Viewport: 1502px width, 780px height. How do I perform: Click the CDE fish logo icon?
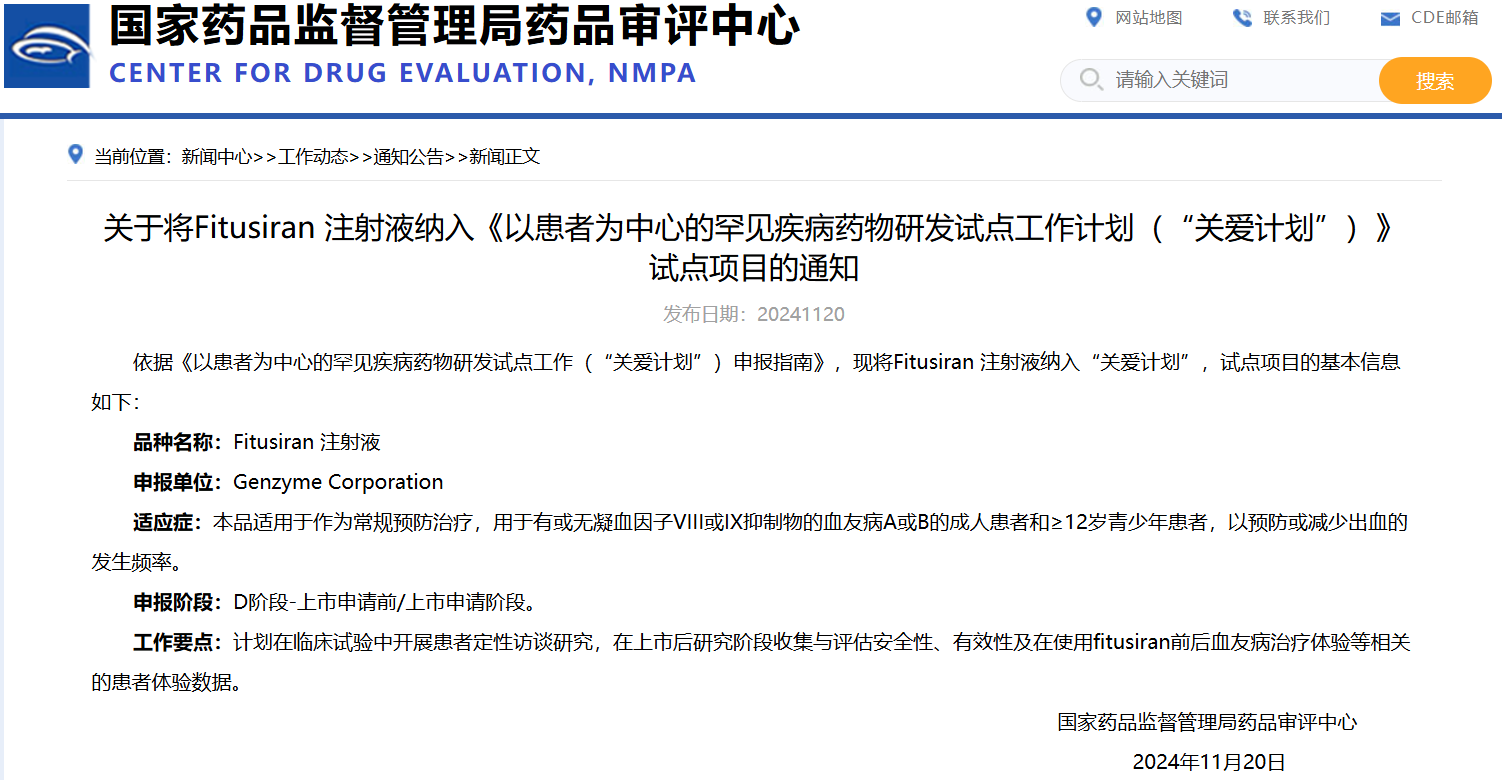pos(47,46)
